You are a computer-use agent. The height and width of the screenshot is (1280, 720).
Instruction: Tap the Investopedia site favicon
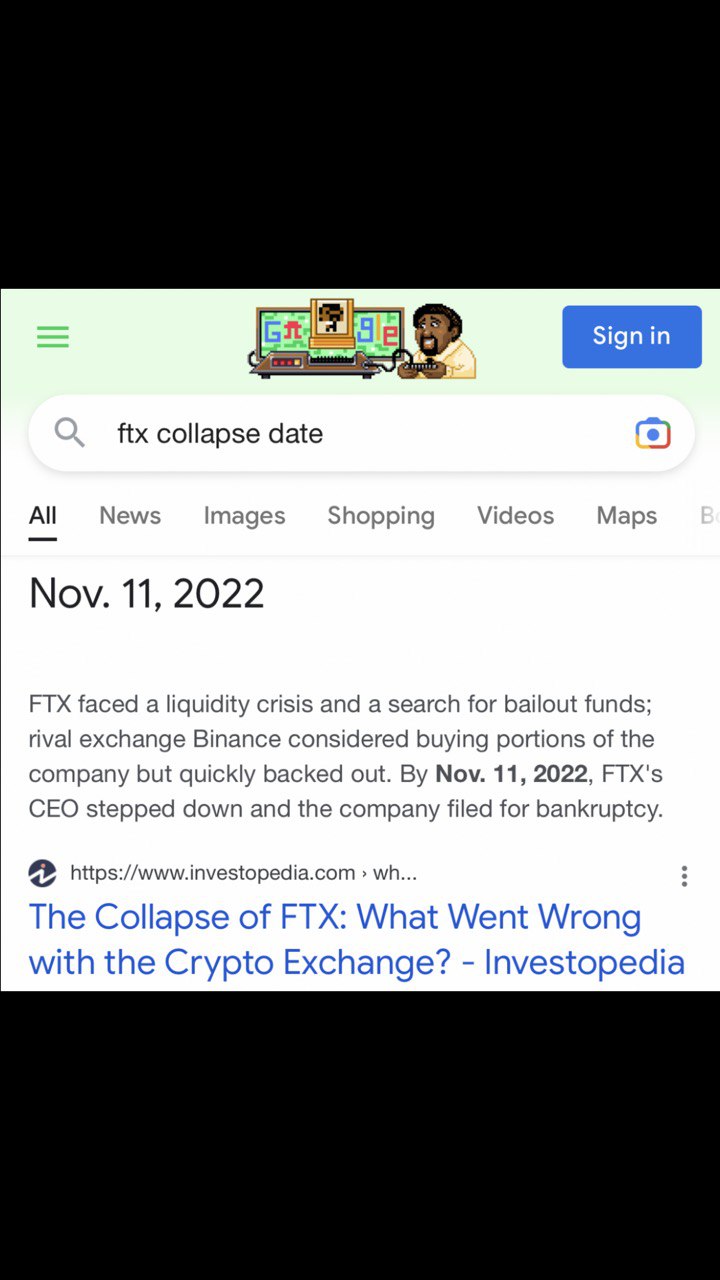(42, 873)
